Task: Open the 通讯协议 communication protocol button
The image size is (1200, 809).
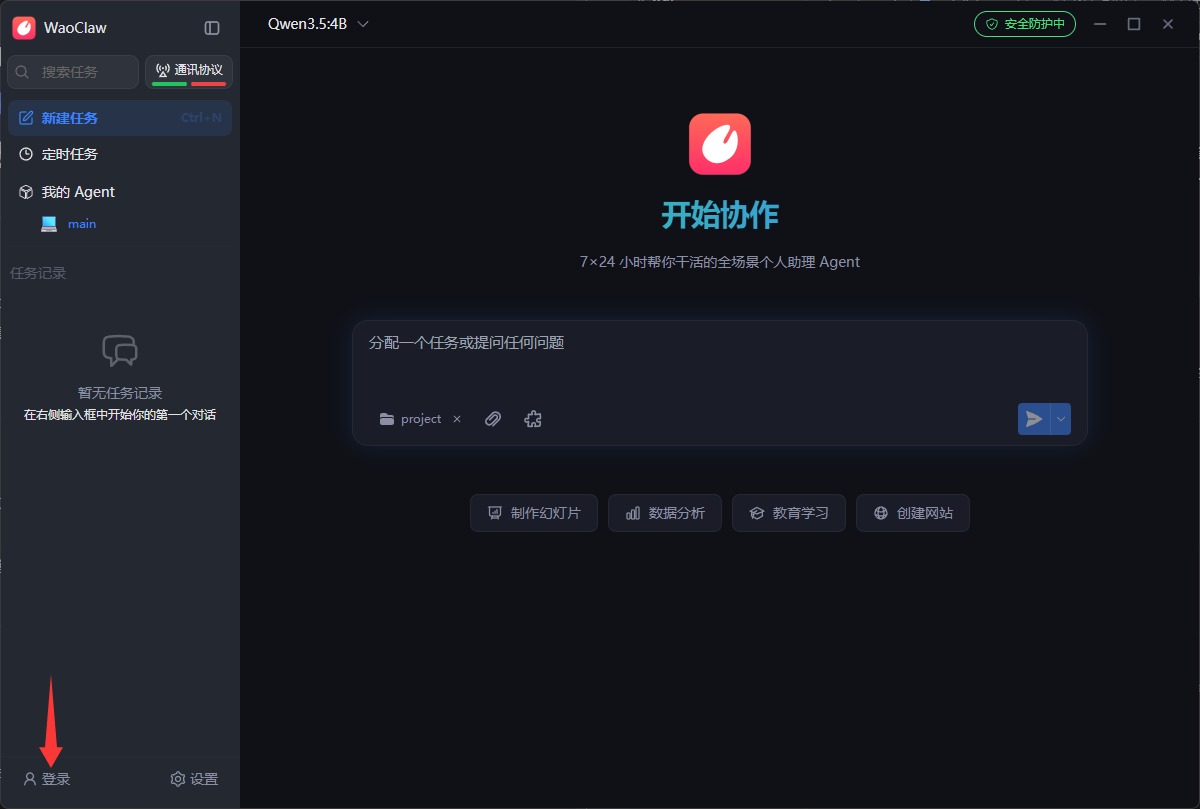Action: (189, 72)
